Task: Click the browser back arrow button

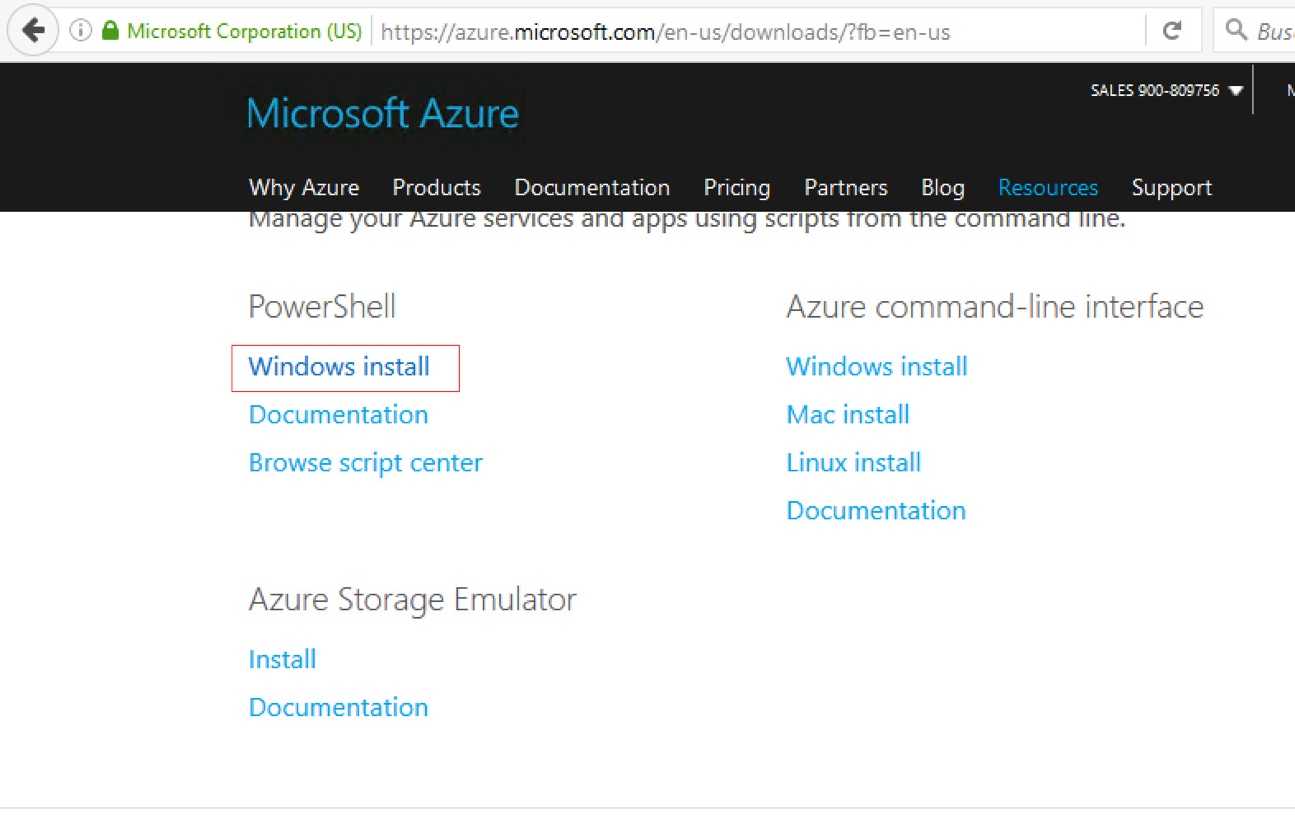Action: (33, 31)
